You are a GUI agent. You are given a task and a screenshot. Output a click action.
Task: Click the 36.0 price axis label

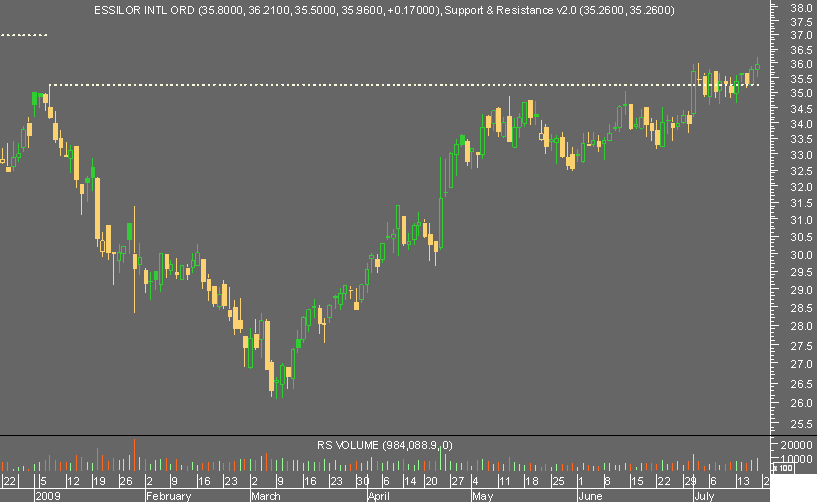801,64
